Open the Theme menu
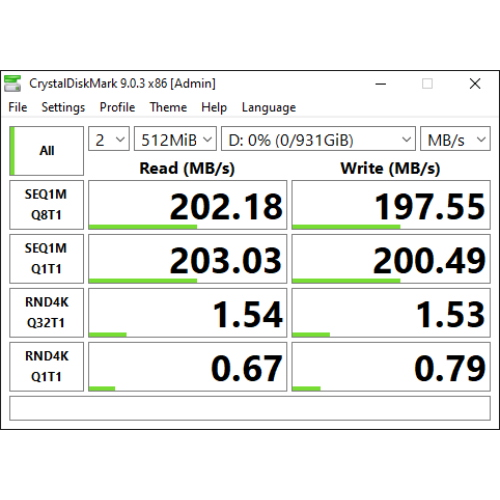 click(x=168, y=107)
